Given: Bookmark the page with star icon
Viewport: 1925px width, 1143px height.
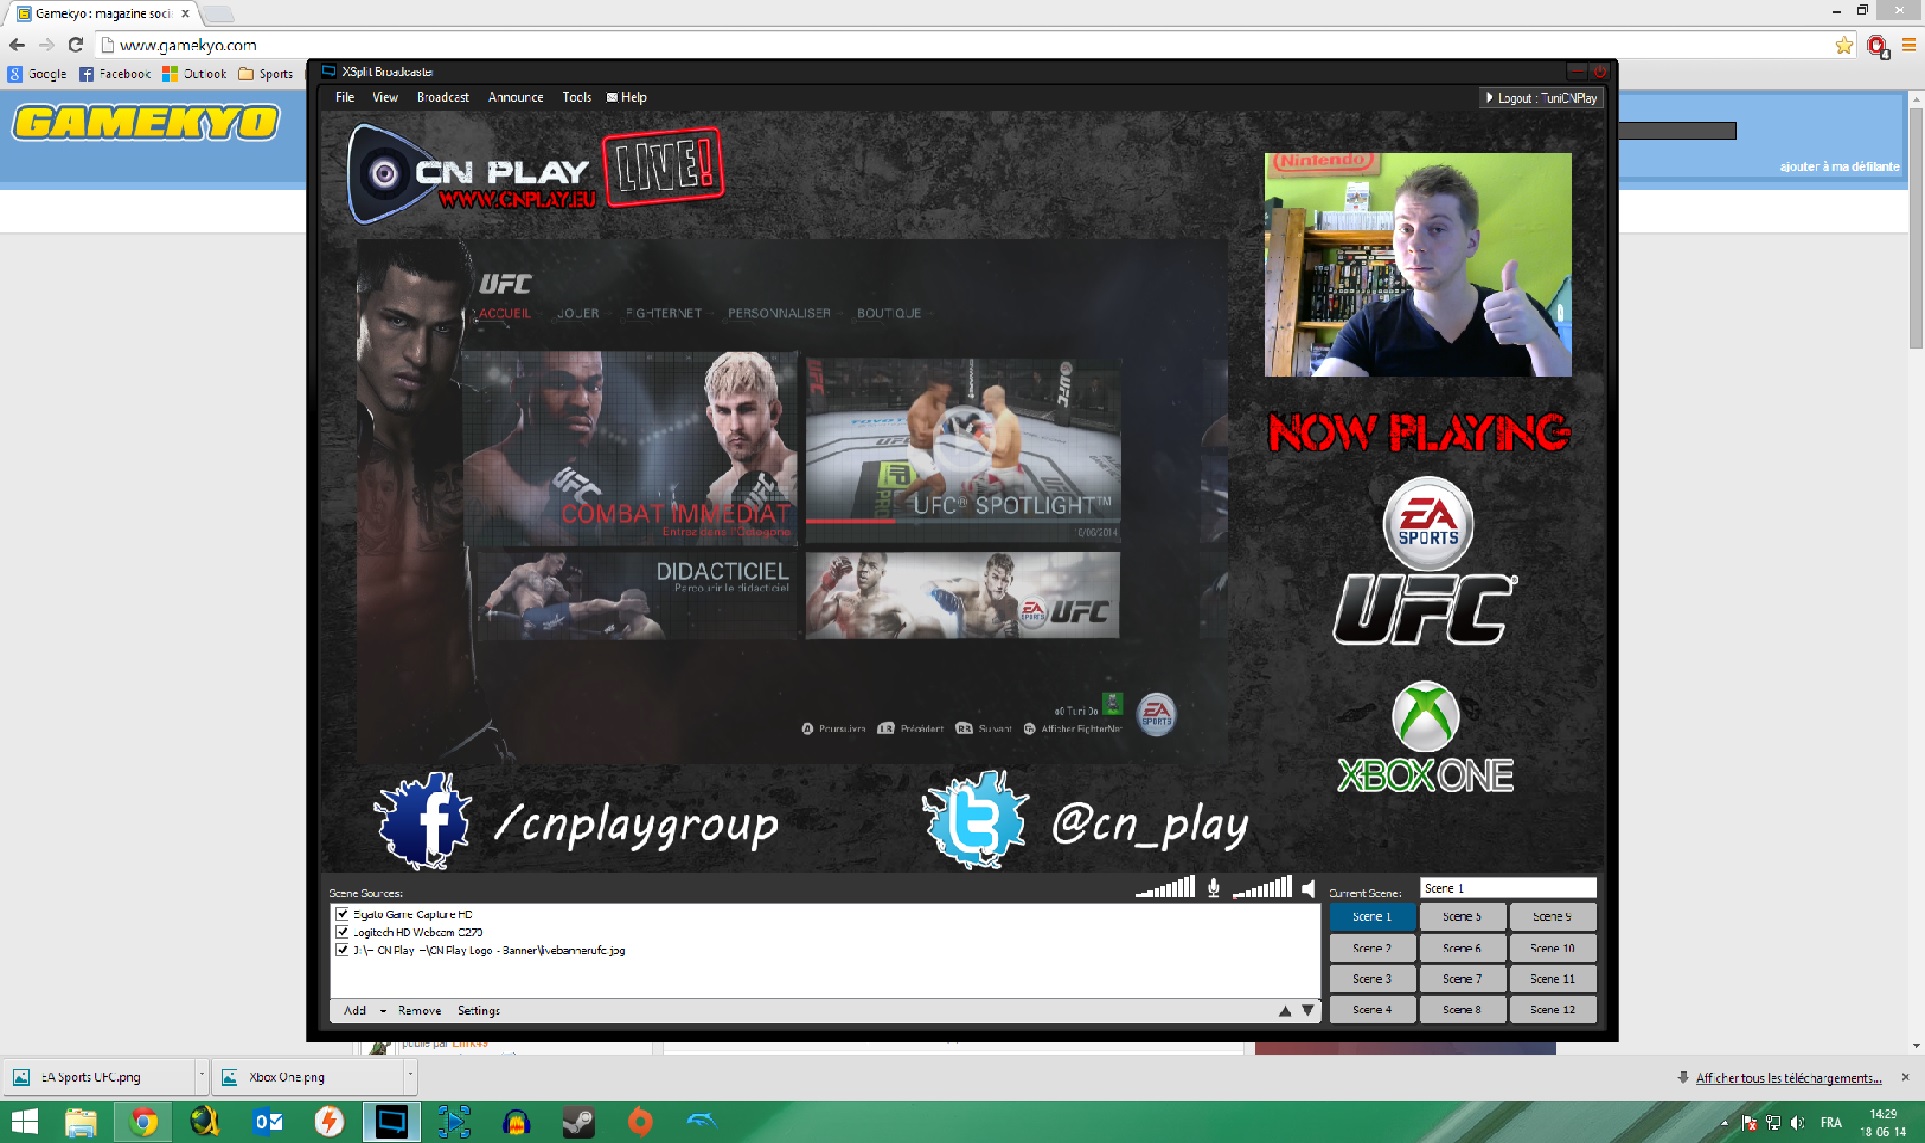Looking at the screenshot, I should pos(1844,45).
